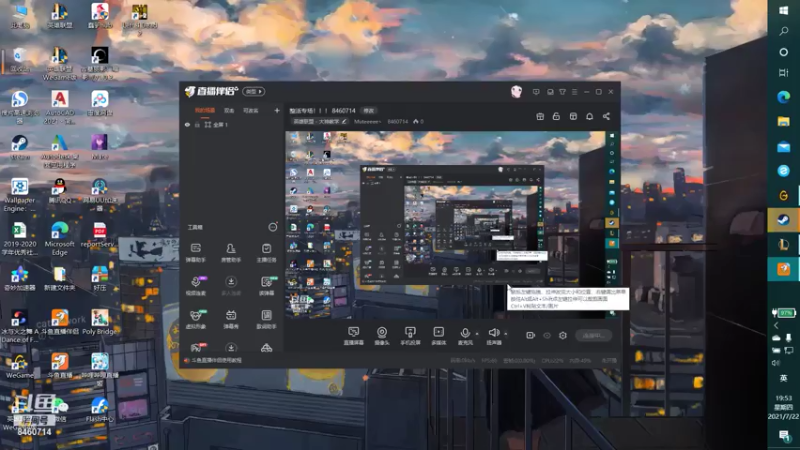The image size is (800, 450).
Task: Open File Explorer from the taskbar
Action: 784,121
